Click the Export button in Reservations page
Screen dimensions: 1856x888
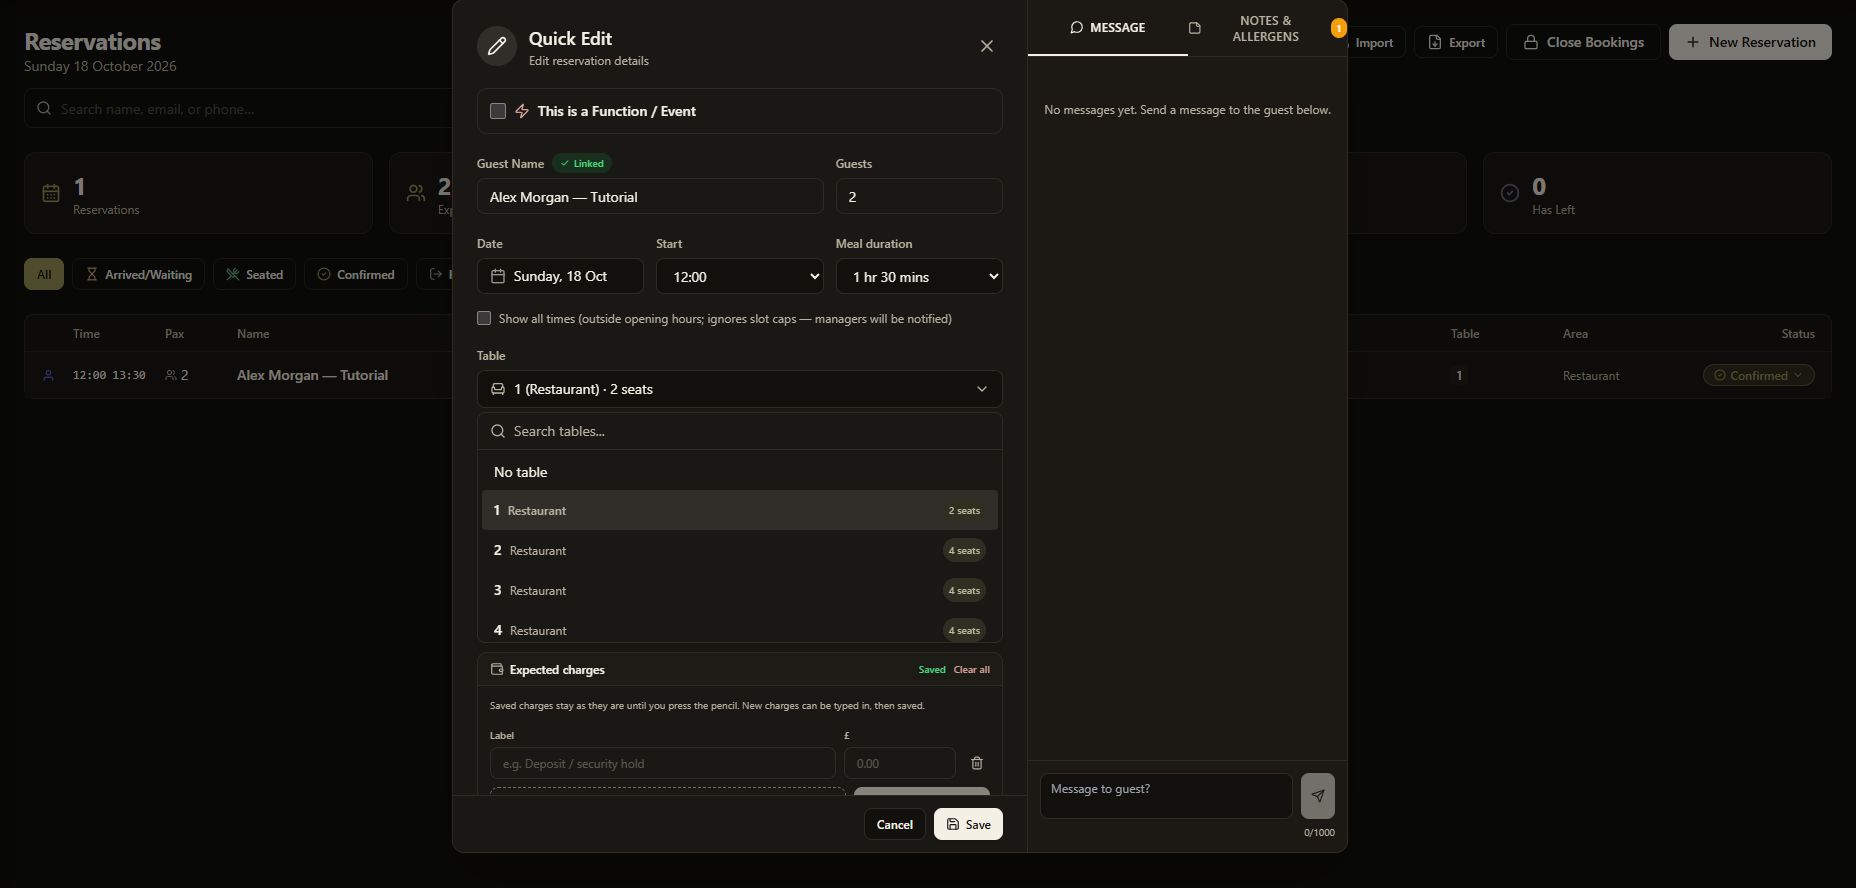point(1456,42)
